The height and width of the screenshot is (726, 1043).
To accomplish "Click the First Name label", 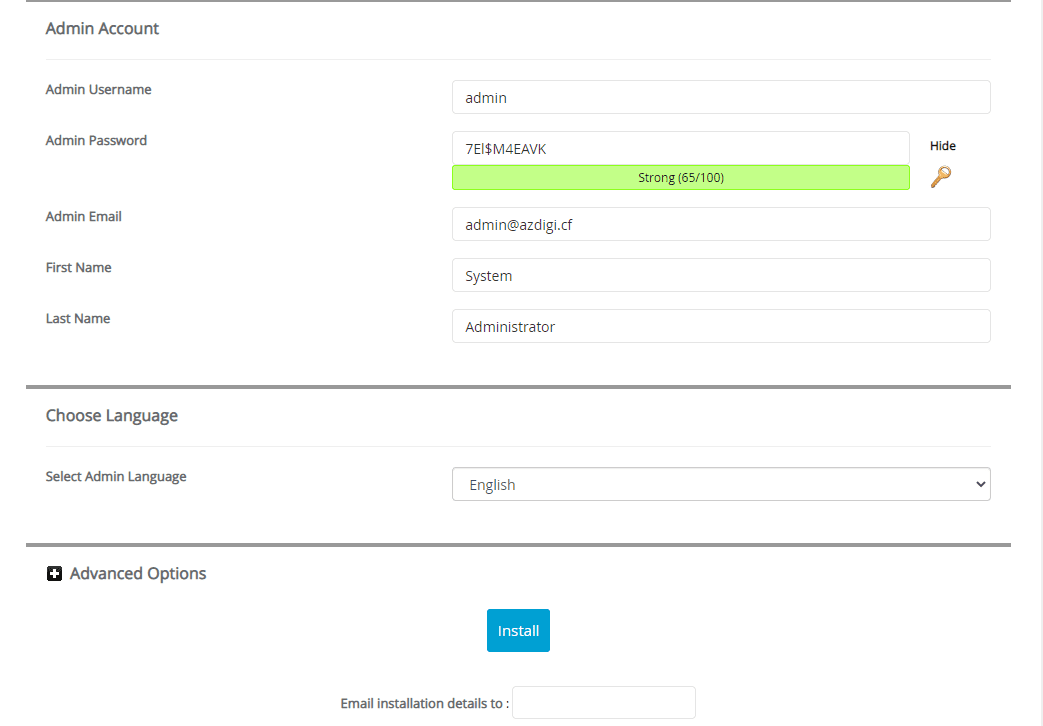I will 78,268.
